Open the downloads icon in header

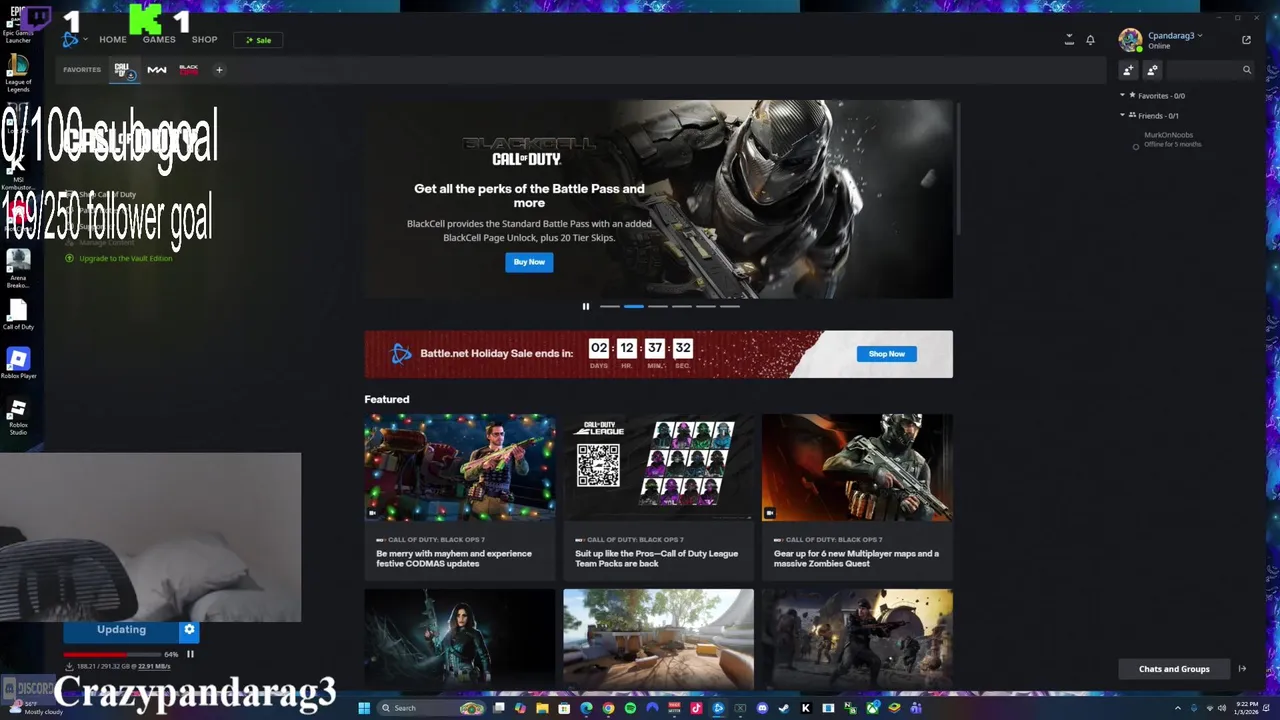point(1069,40)
